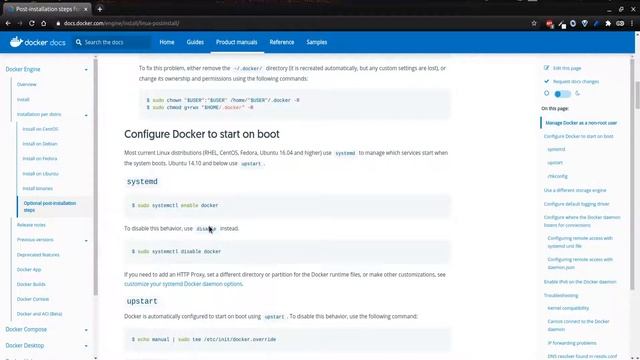
Task: Click the Search the docs field
Action: 112,42
